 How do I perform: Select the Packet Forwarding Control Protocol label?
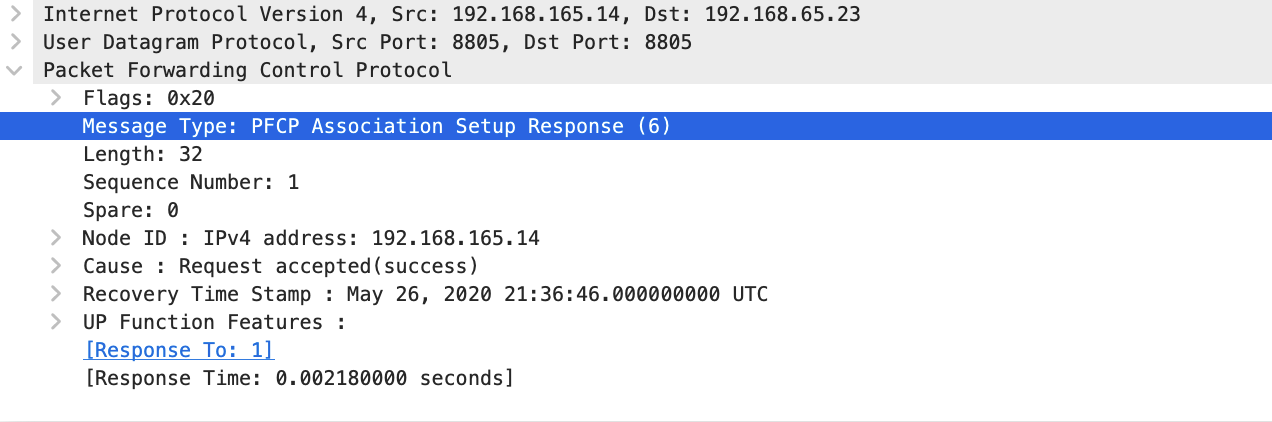[x=247, y=70]
